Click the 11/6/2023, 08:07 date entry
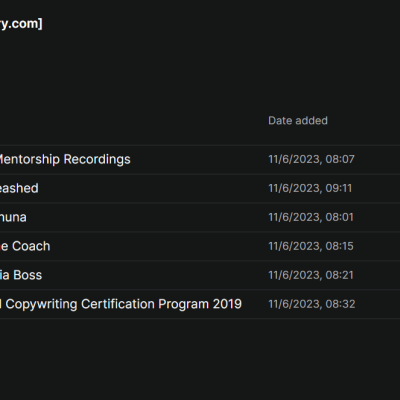This screenshot has width=400, height=400. pyautogui.click(x=311, y=159)
